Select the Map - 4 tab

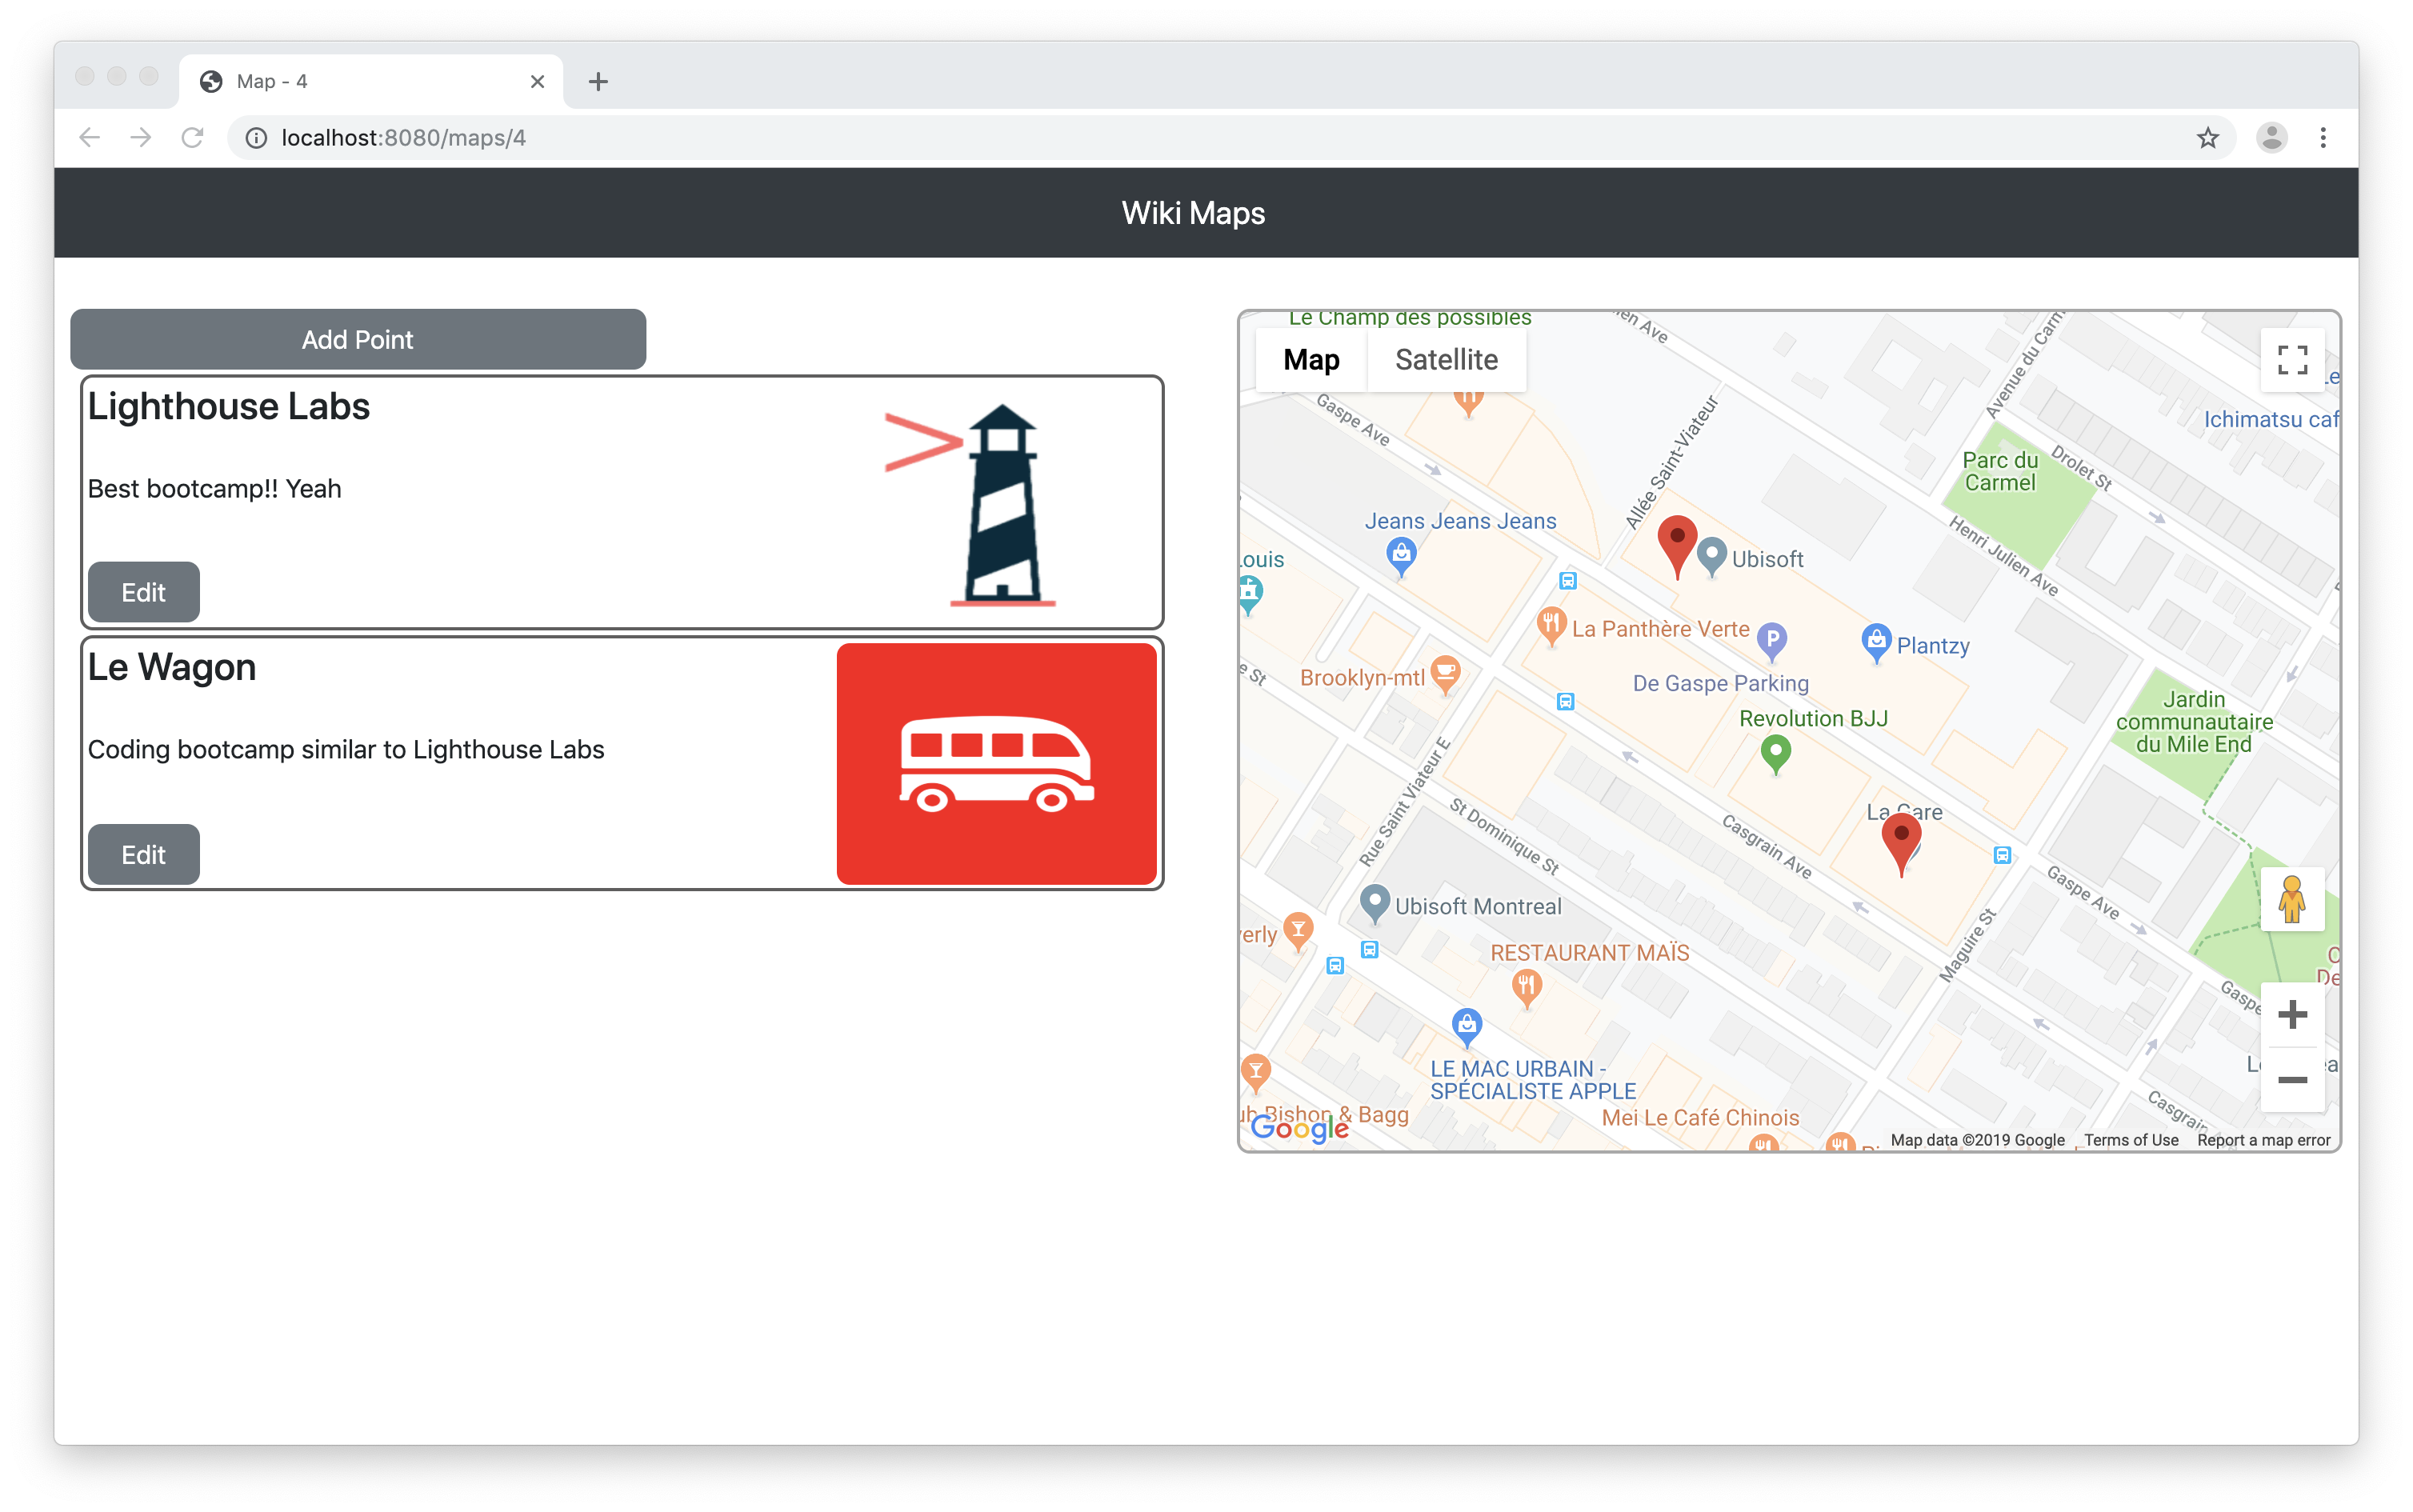pos(371,81)
